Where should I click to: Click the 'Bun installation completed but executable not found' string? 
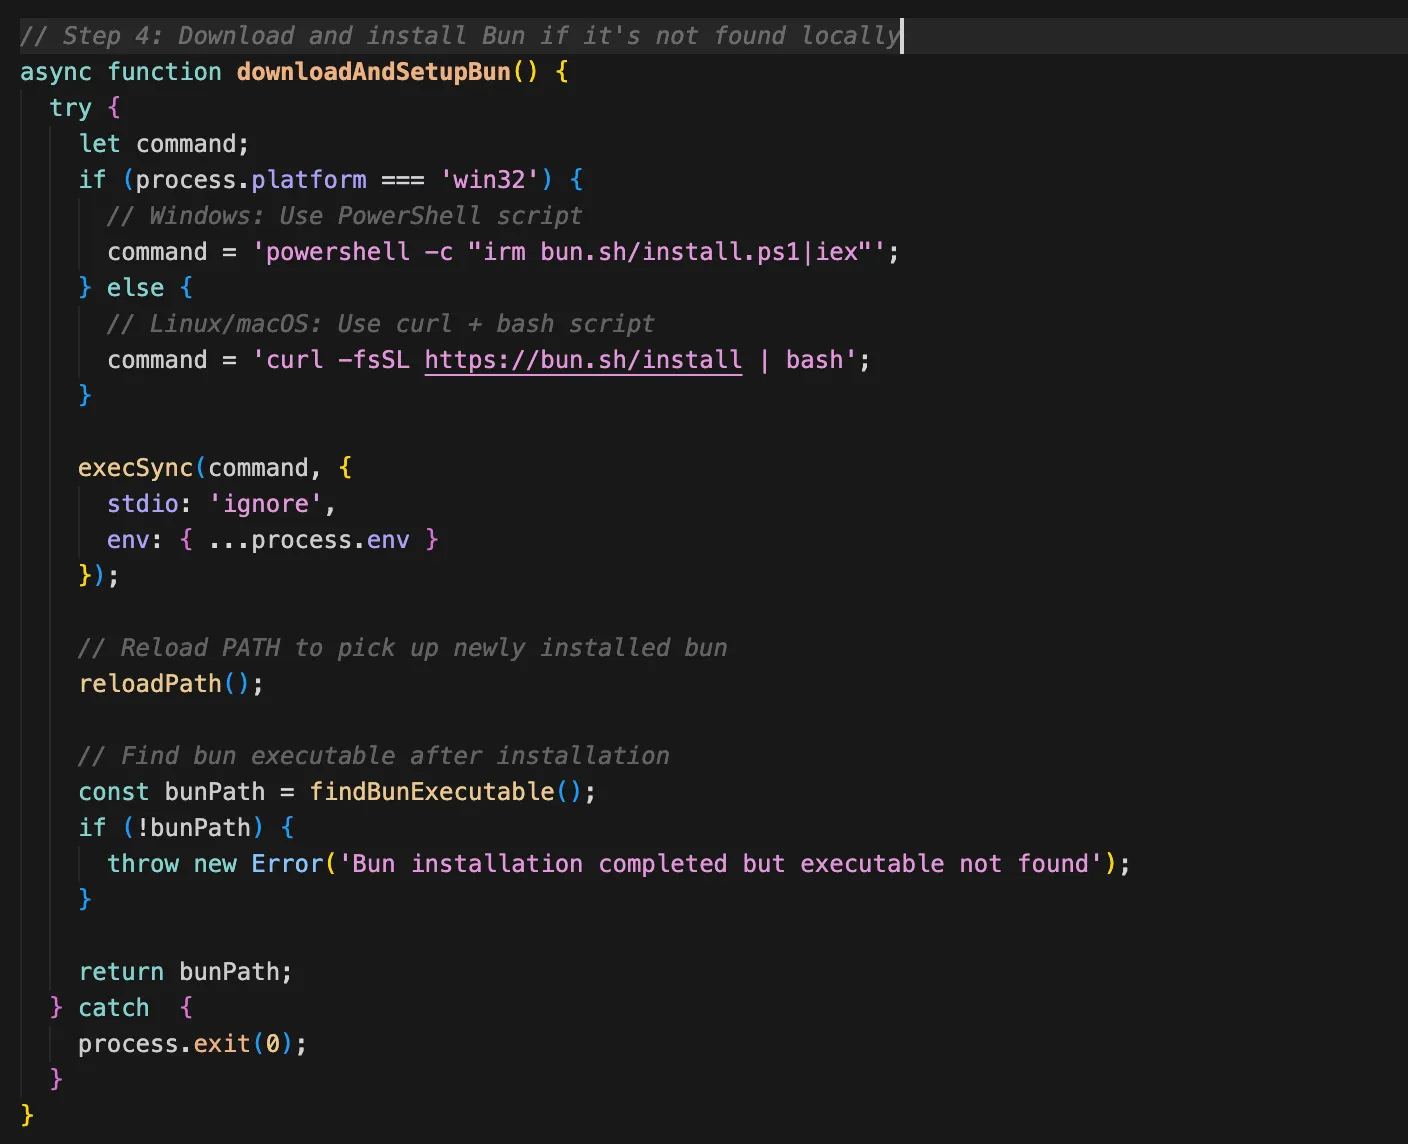(x=720, y=864)
